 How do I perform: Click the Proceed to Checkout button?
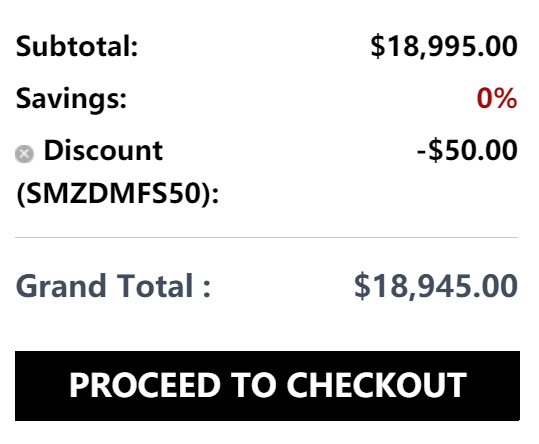(267, 386)
